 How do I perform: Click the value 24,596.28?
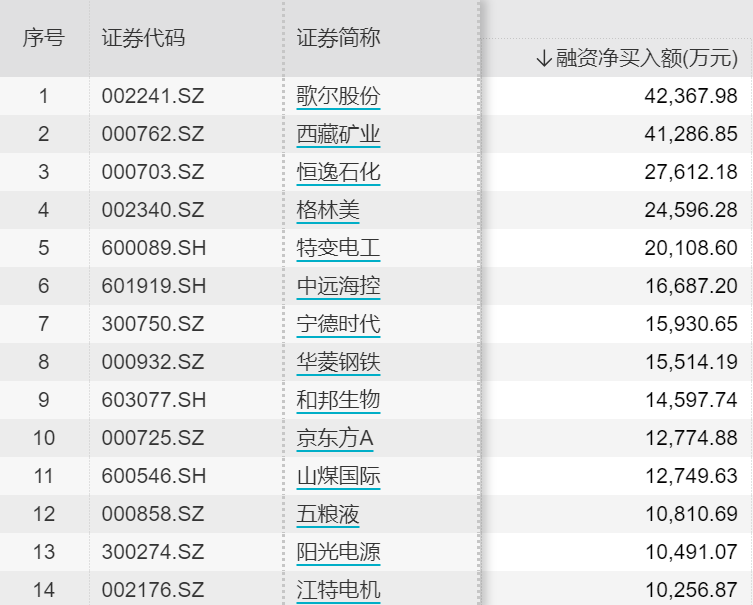point(691,210)
